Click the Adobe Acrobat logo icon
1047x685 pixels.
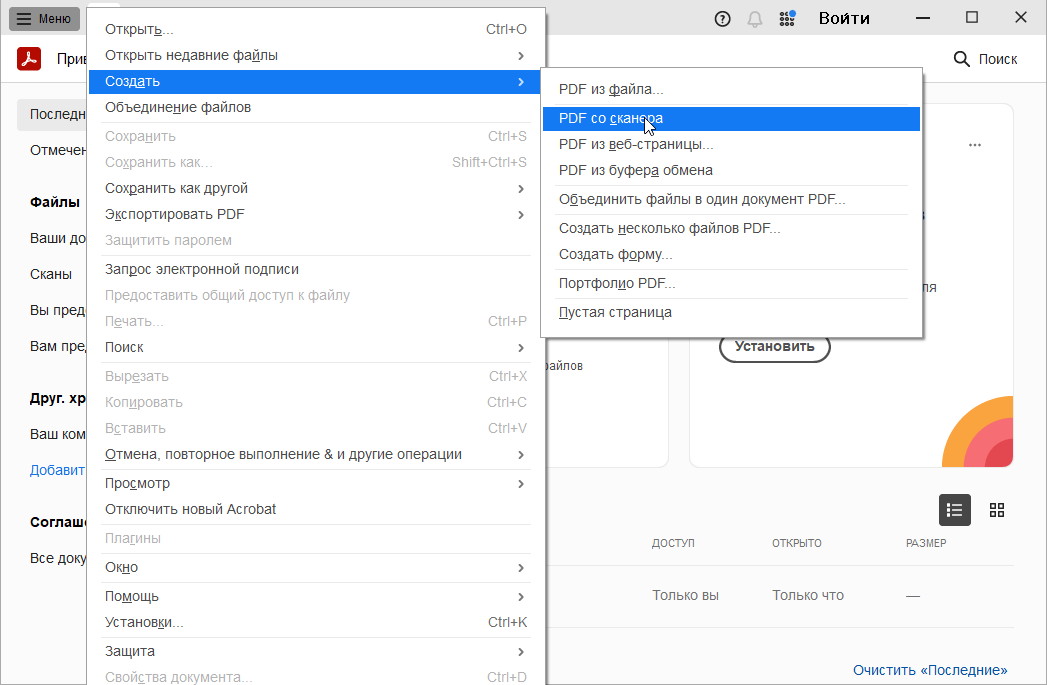(29, 59)
